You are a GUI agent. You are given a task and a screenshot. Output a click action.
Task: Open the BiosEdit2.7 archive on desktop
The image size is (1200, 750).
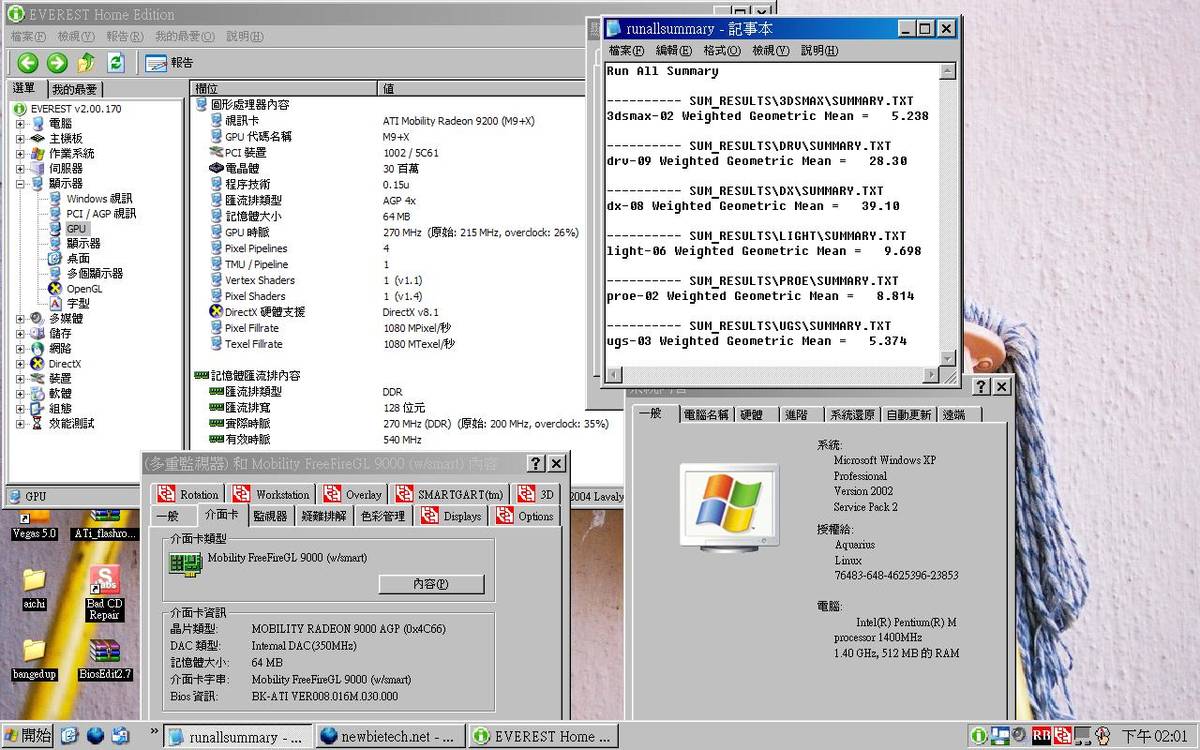coord(104,660)
